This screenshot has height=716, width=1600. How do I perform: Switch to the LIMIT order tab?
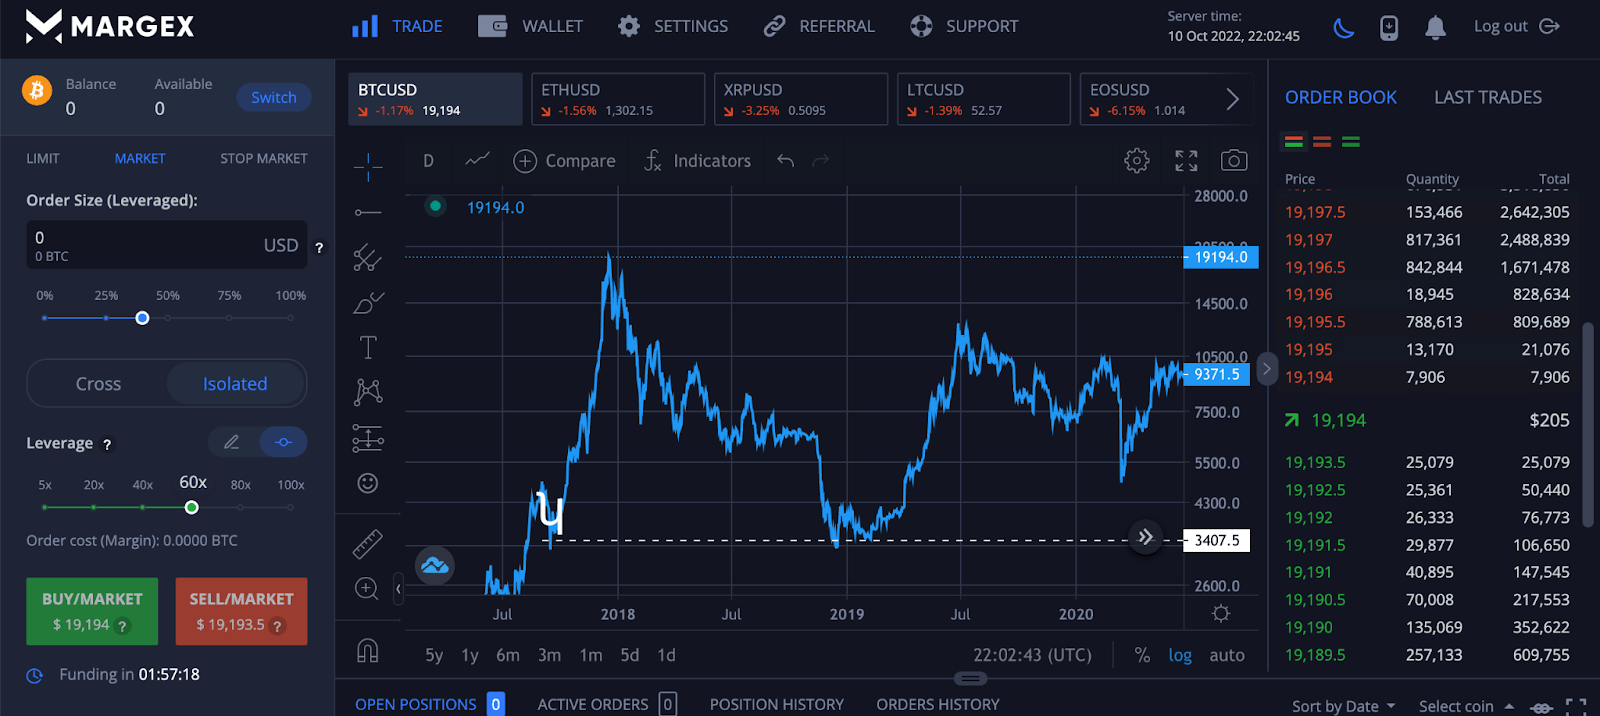(43, 158)
